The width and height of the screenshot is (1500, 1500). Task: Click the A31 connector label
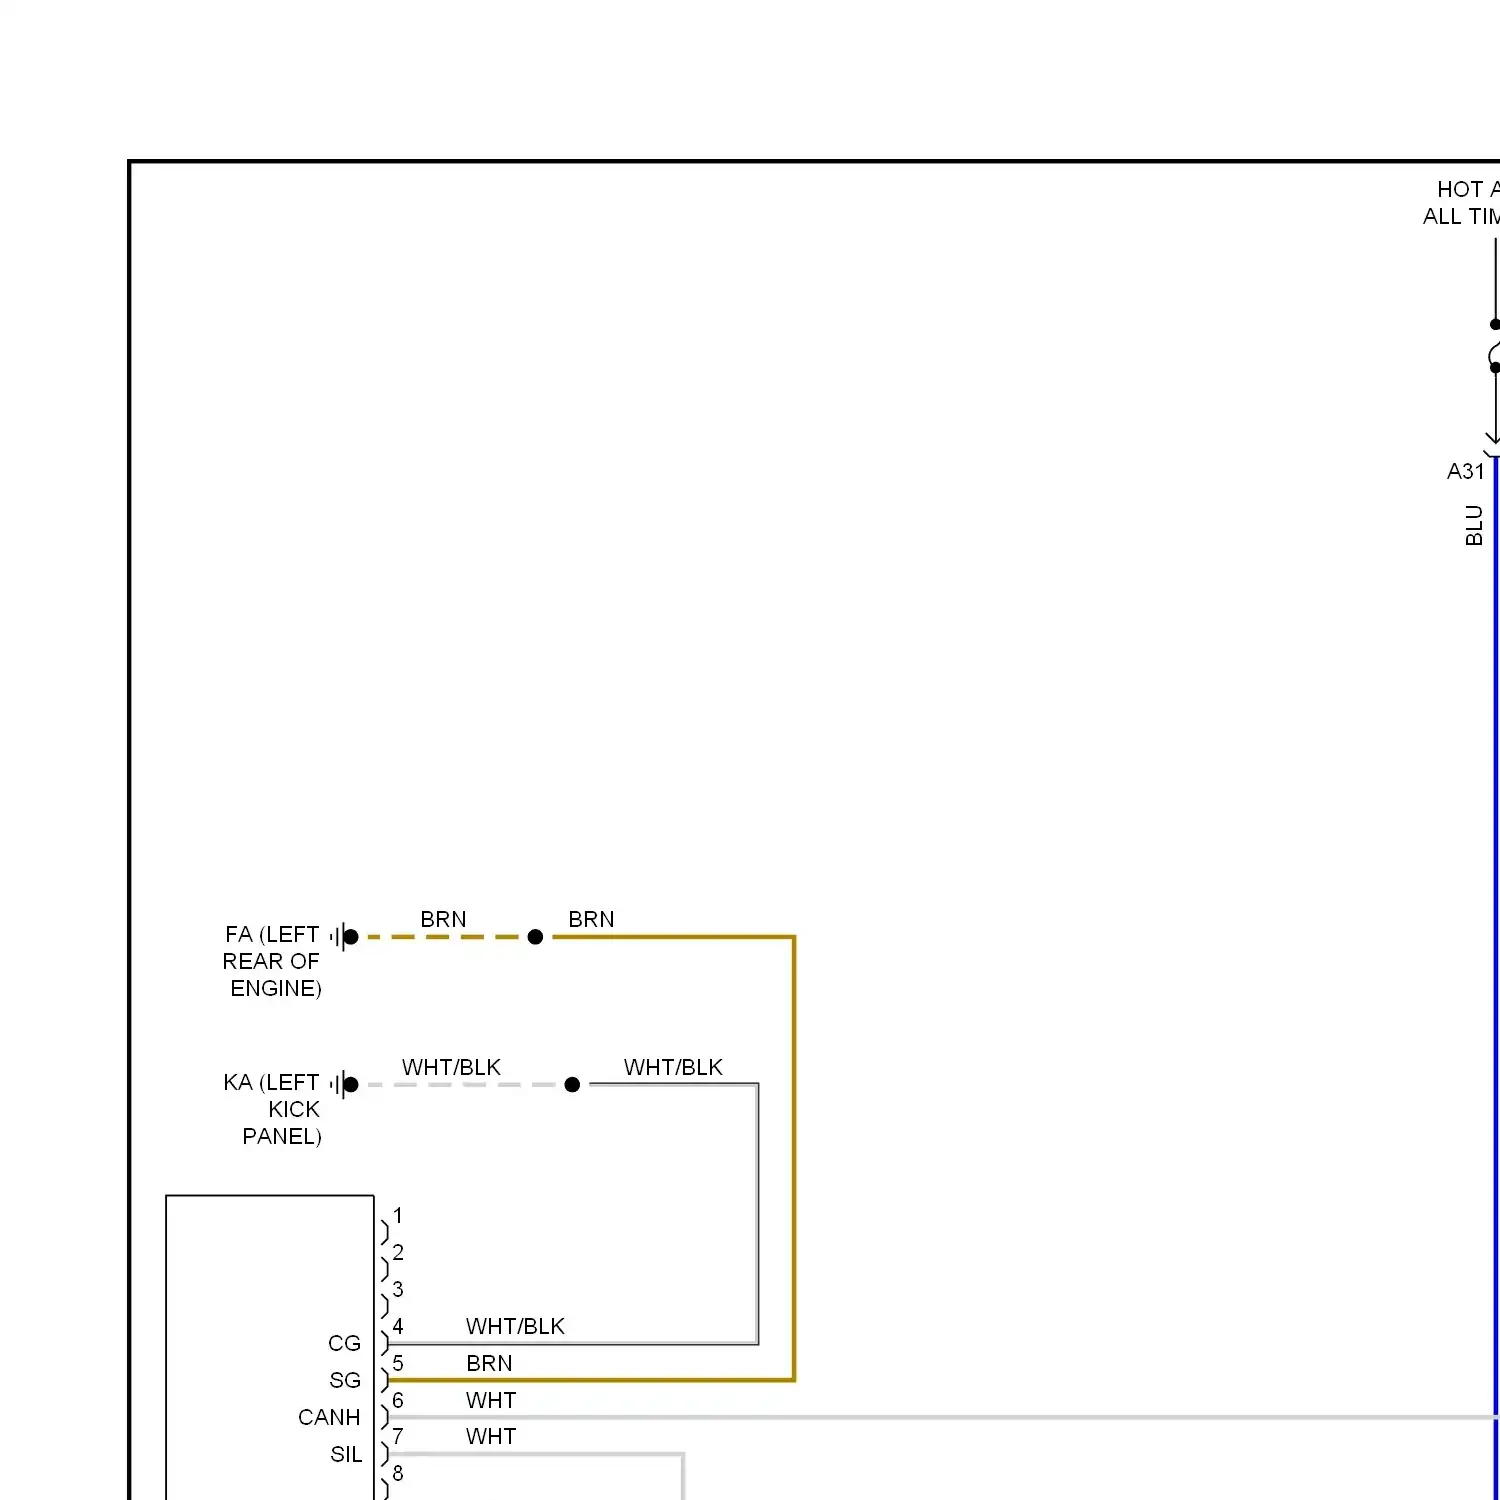1466,471
